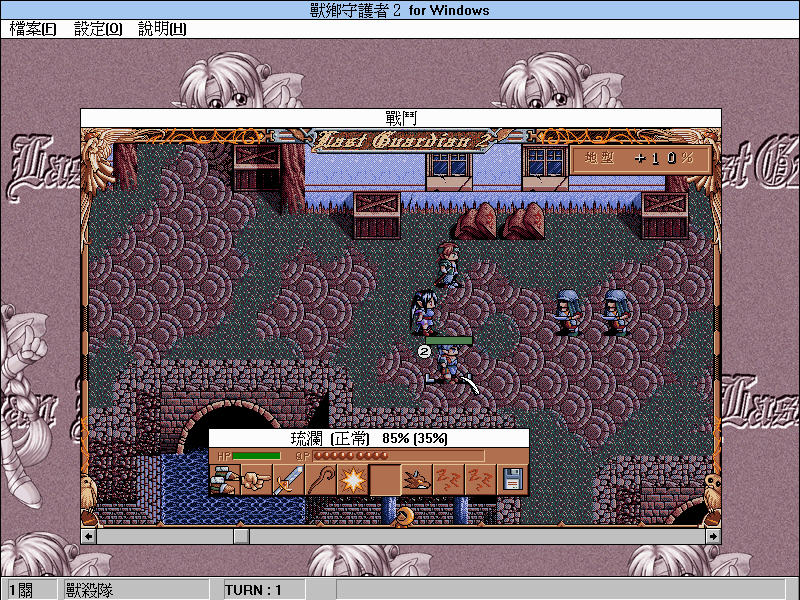800x600 pixels.
Task: Choose the pointing hand command icon
Action: 256,480
